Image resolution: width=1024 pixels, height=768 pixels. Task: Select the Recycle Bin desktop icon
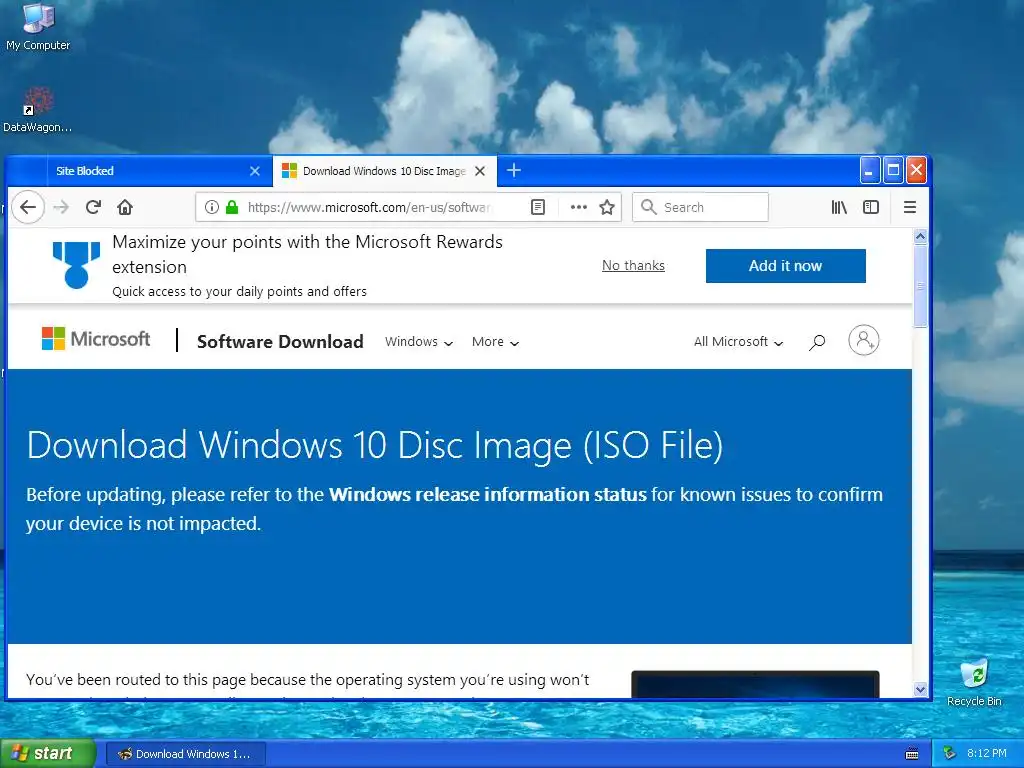tap(974, 683)
